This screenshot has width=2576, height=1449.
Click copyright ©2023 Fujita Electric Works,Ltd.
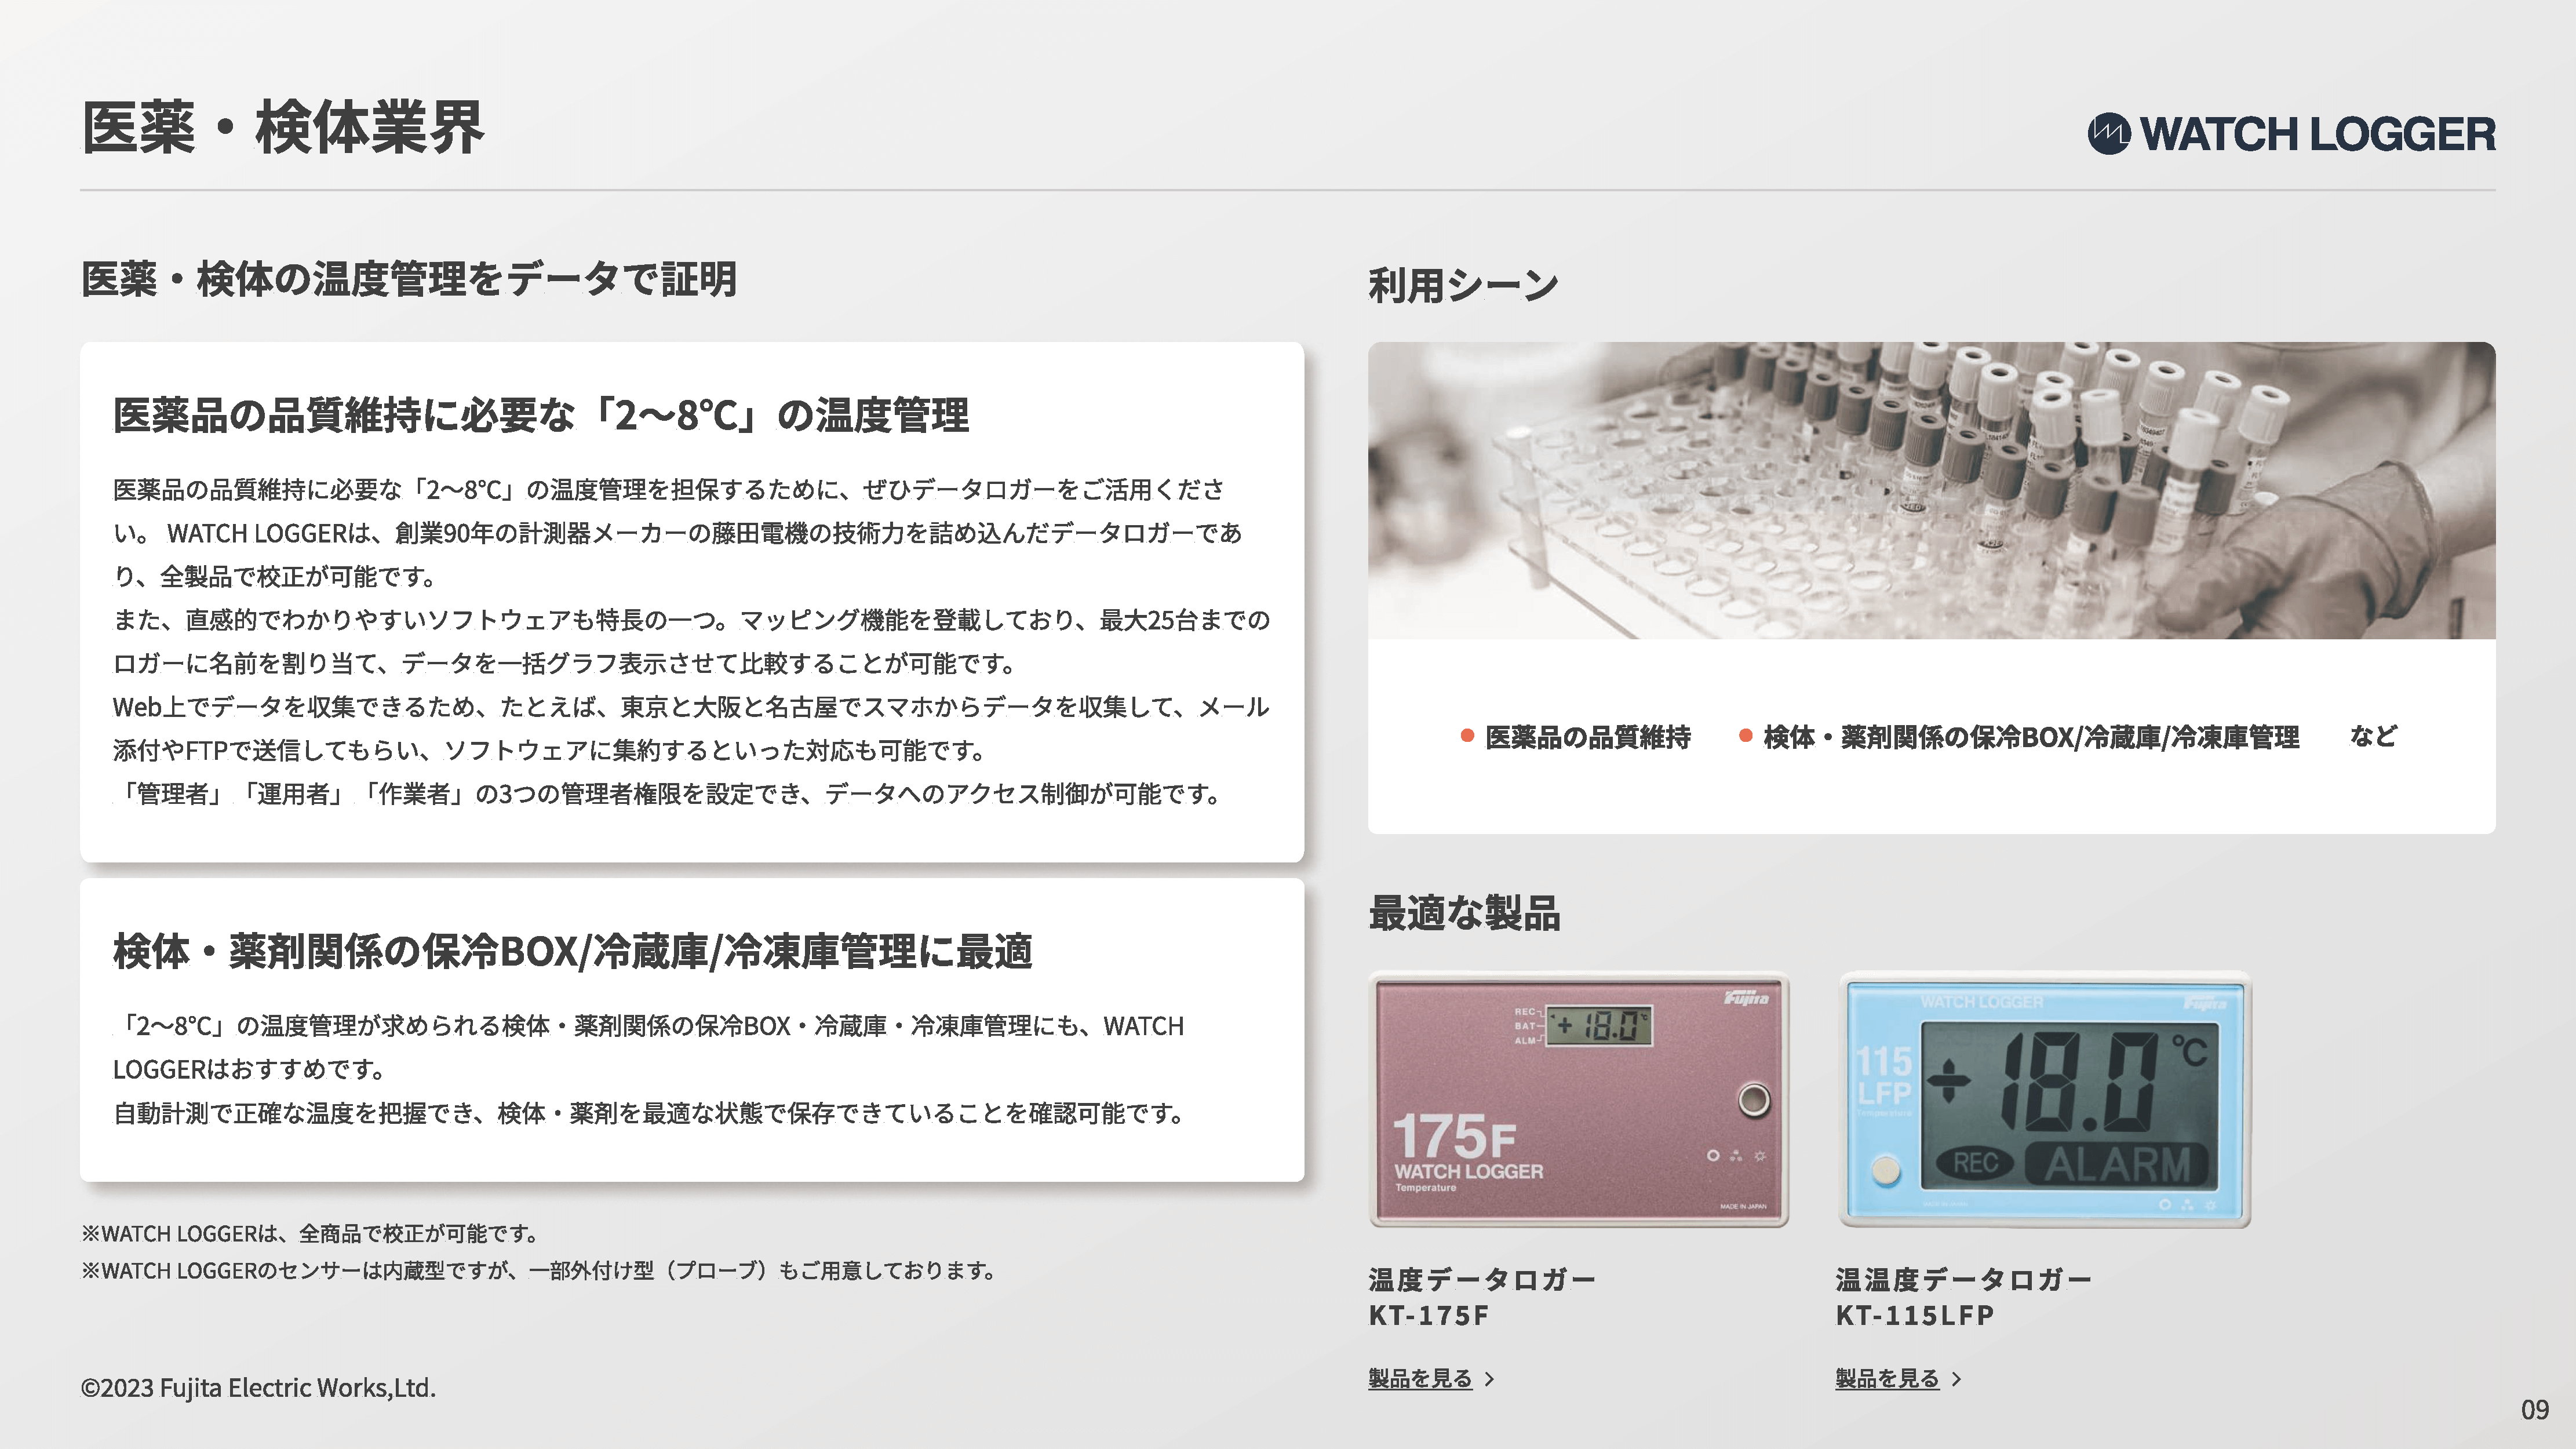tap(258, 1388)
